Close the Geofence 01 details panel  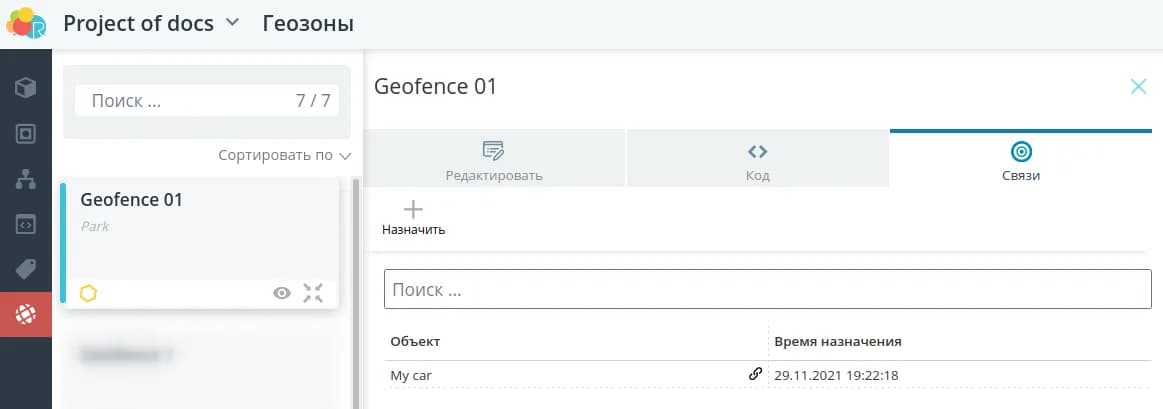click(1138, 87)
